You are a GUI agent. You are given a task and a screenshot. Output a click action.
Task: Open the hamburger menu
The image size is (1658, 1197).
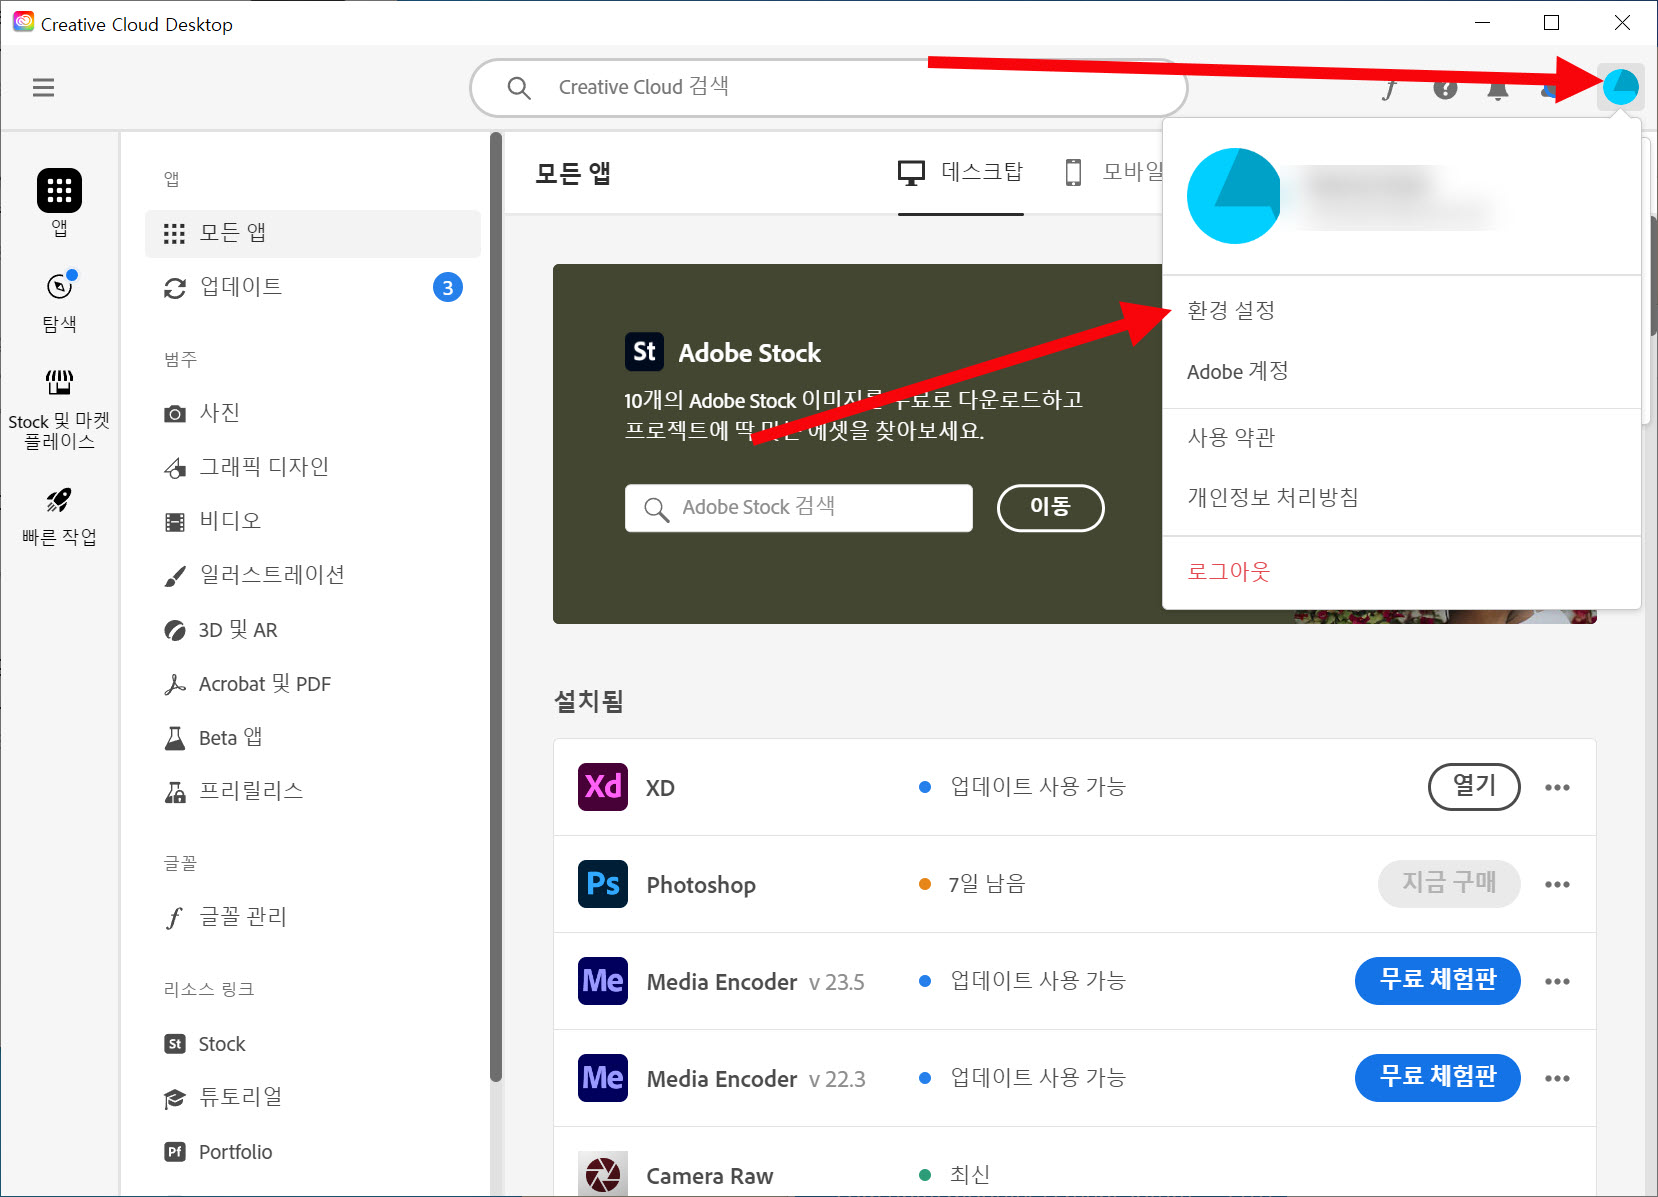click(43, 88)
